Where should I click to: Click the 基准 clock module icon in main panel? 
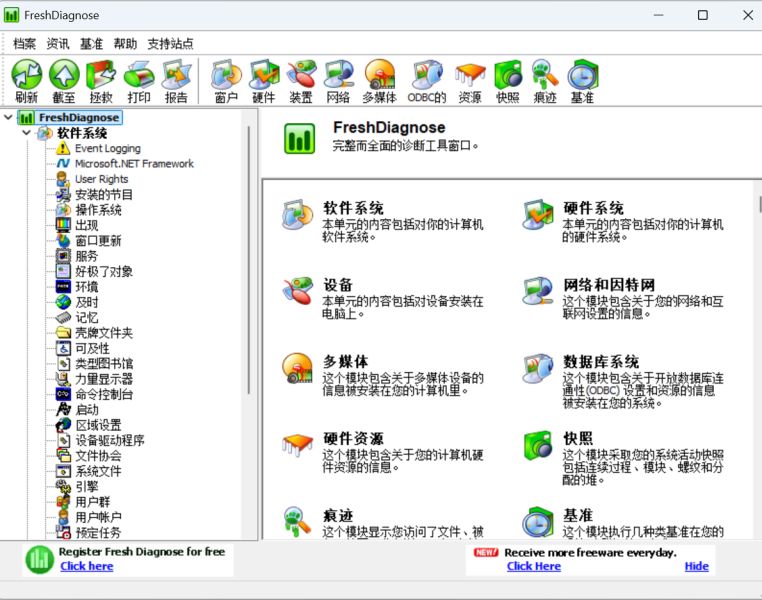coord(538,522)
